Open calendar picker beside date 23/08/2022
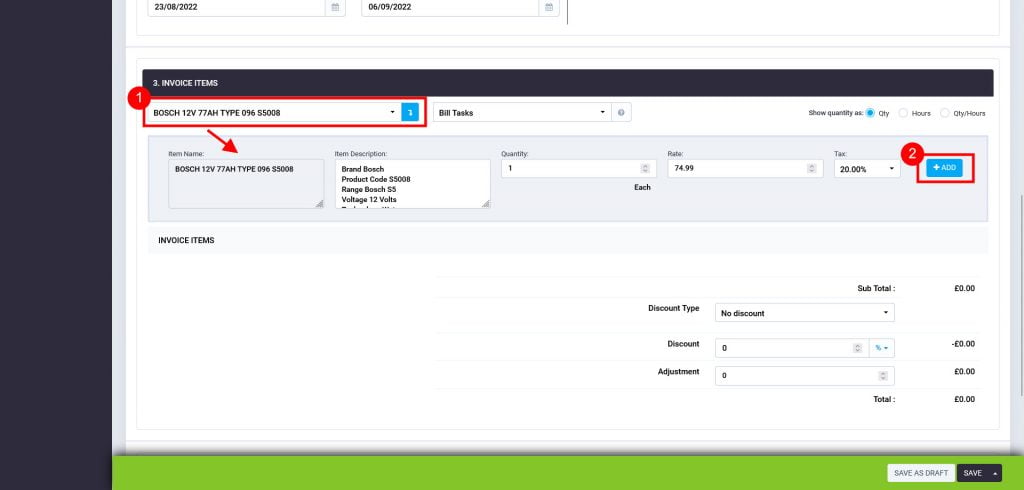The image size is (1024, 490). click(x=335, y=7)
